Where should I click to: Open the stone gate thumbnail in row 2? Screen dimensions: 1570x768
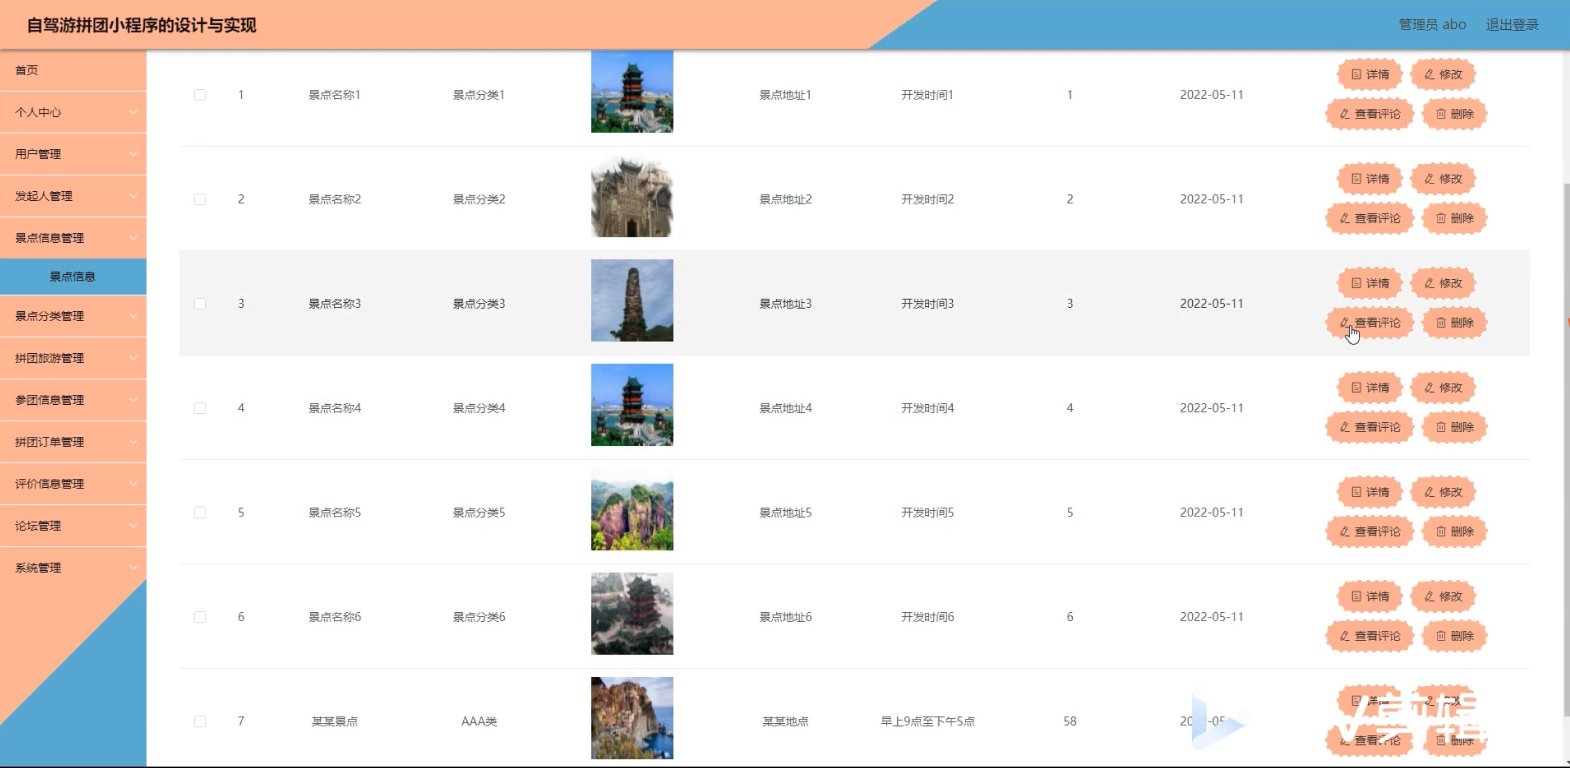[x=632, y=196]
